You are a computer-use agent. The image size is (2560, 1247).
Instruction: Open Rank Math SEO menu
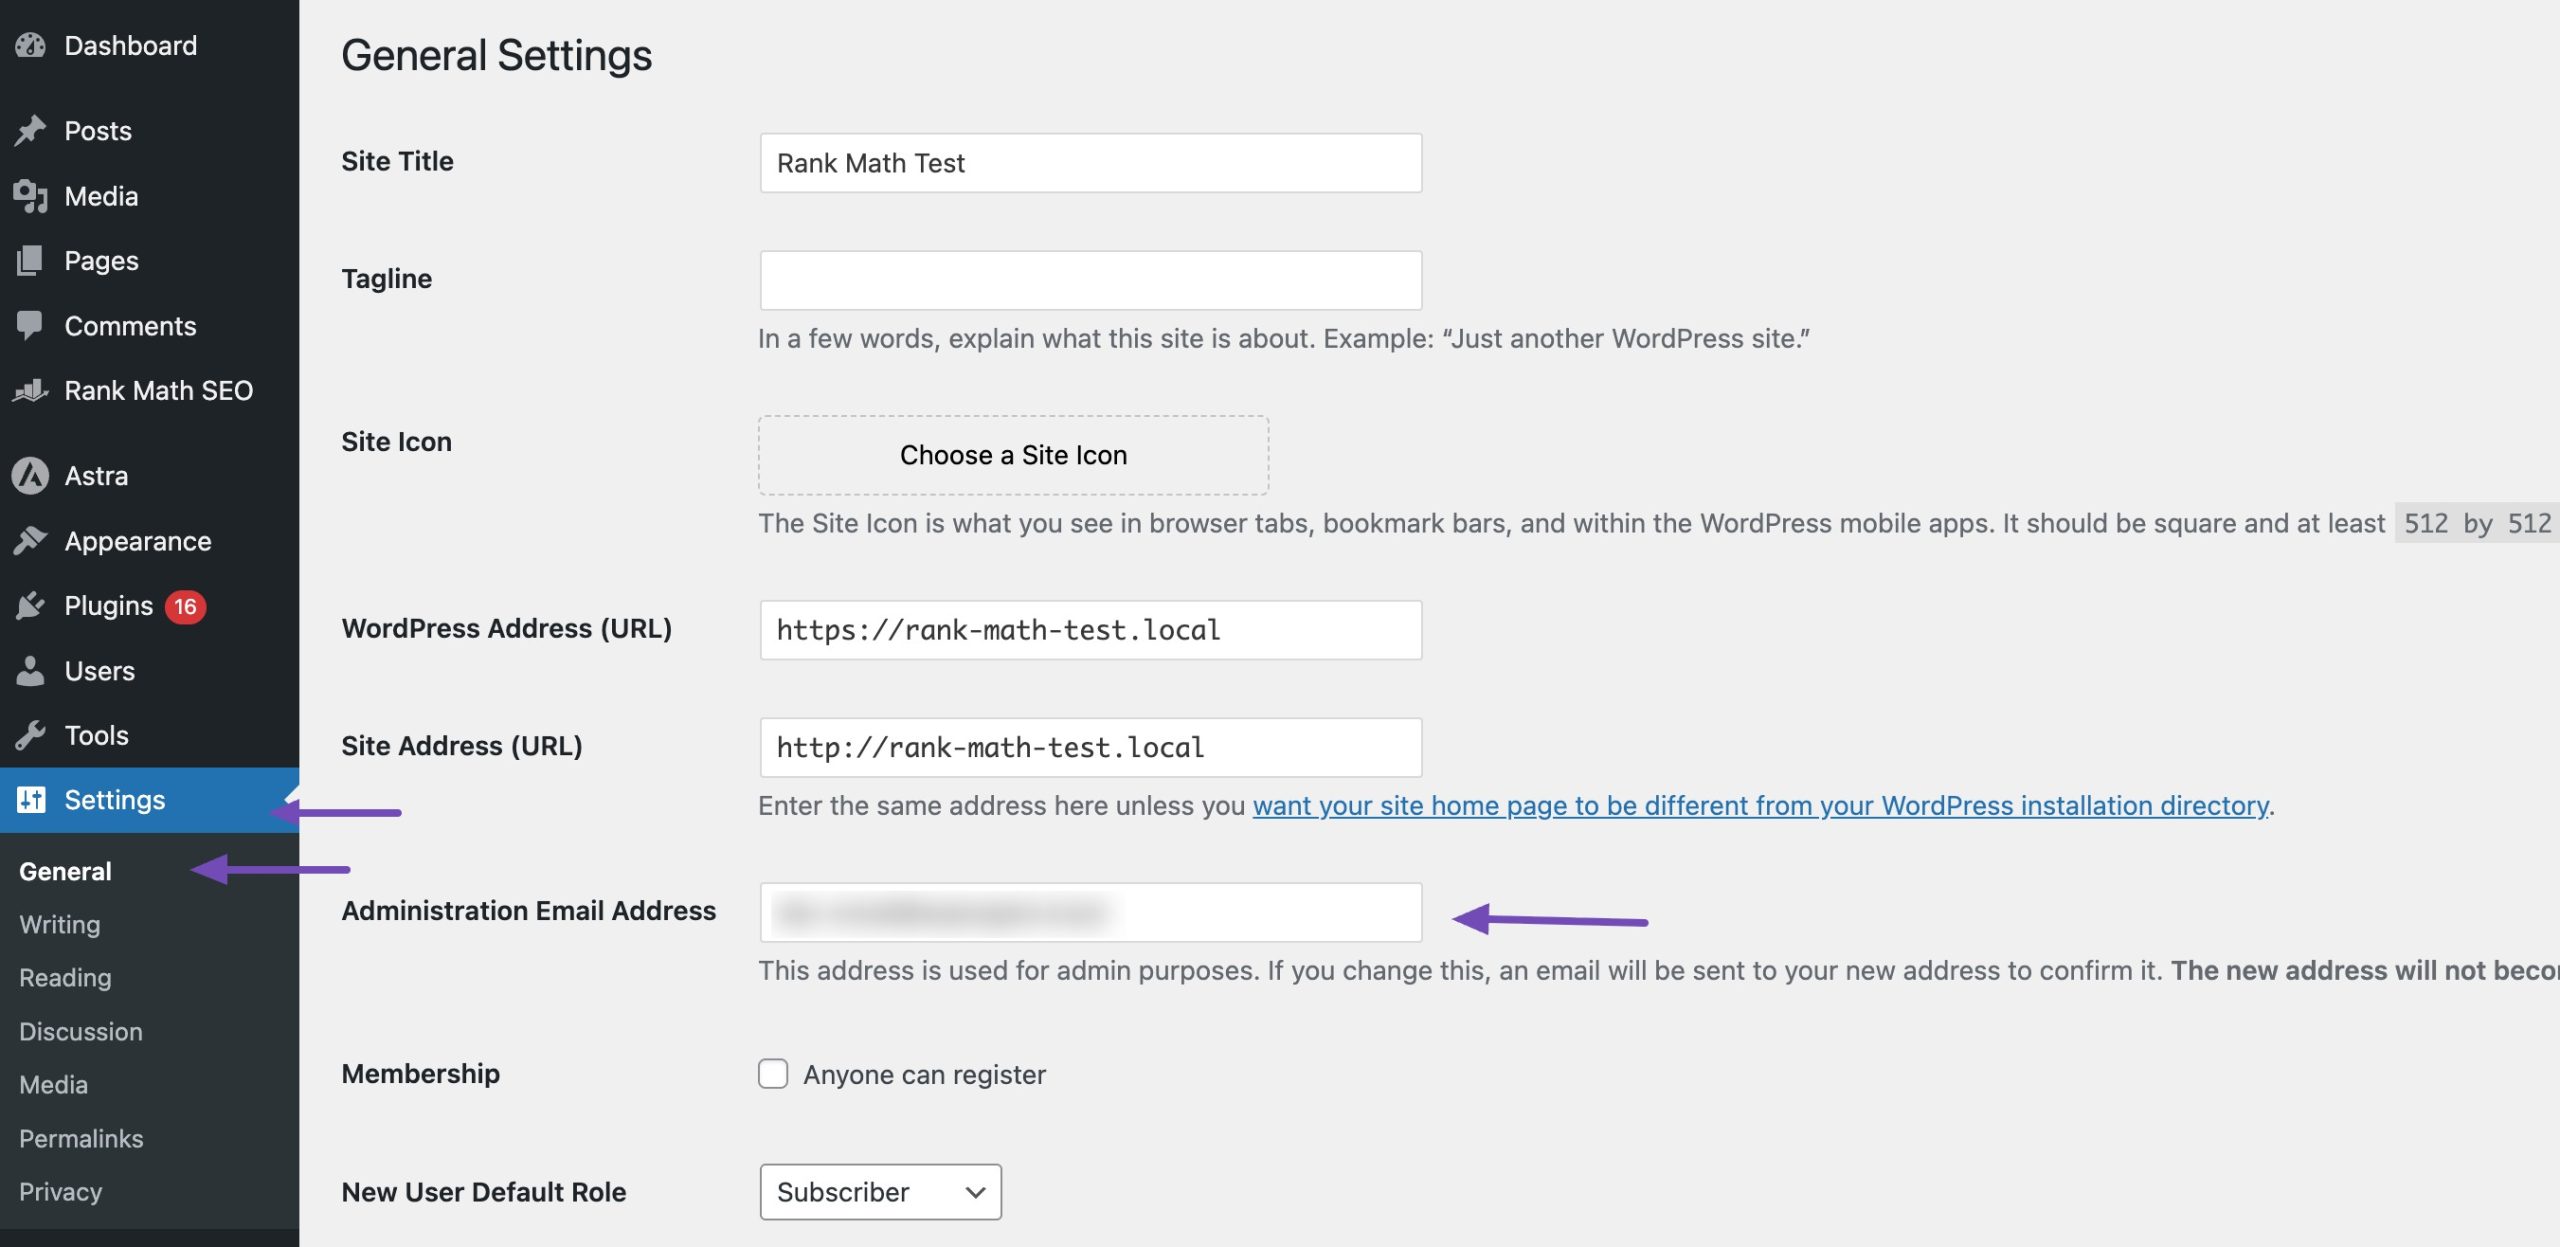coord(159,391)
